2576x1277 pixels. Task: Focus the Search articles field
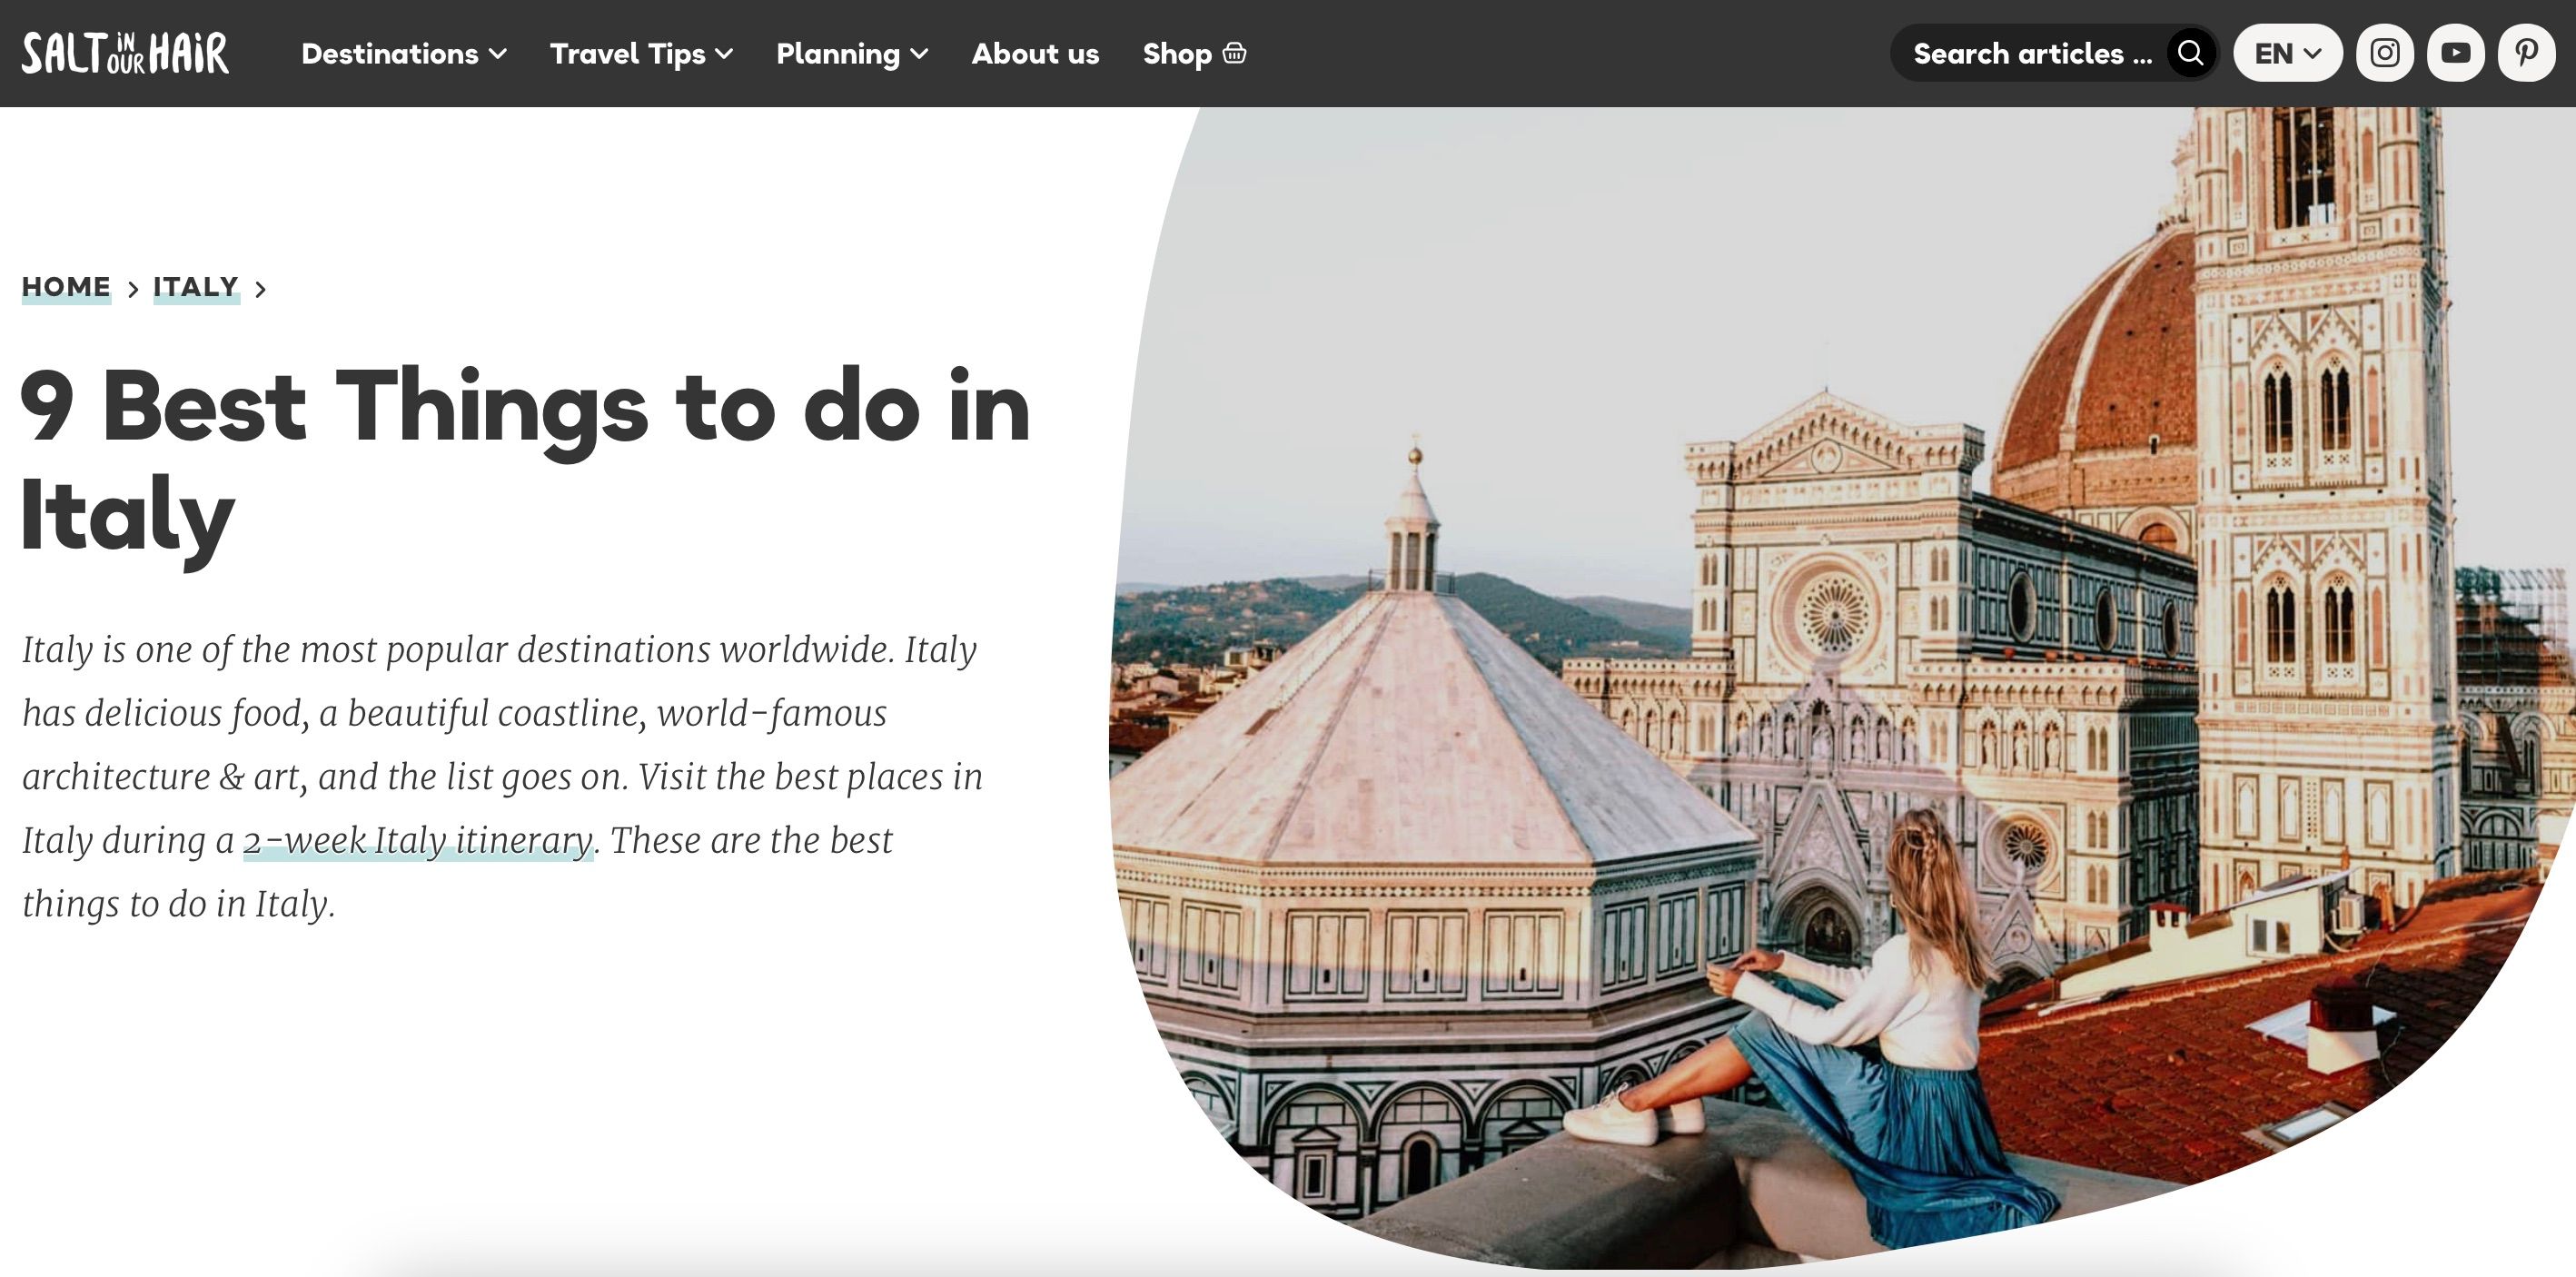tap(2032, 54)
